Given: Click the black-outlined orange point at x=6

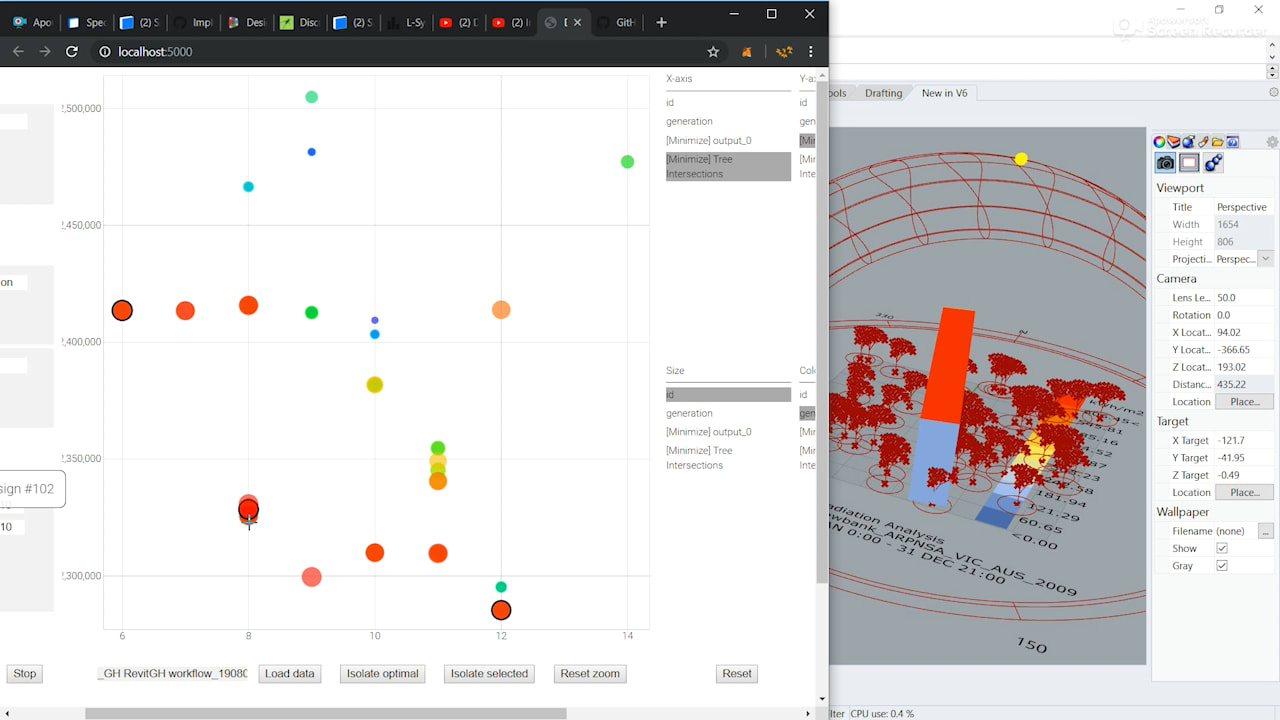Looking at the screenshot, I should 122,311.
